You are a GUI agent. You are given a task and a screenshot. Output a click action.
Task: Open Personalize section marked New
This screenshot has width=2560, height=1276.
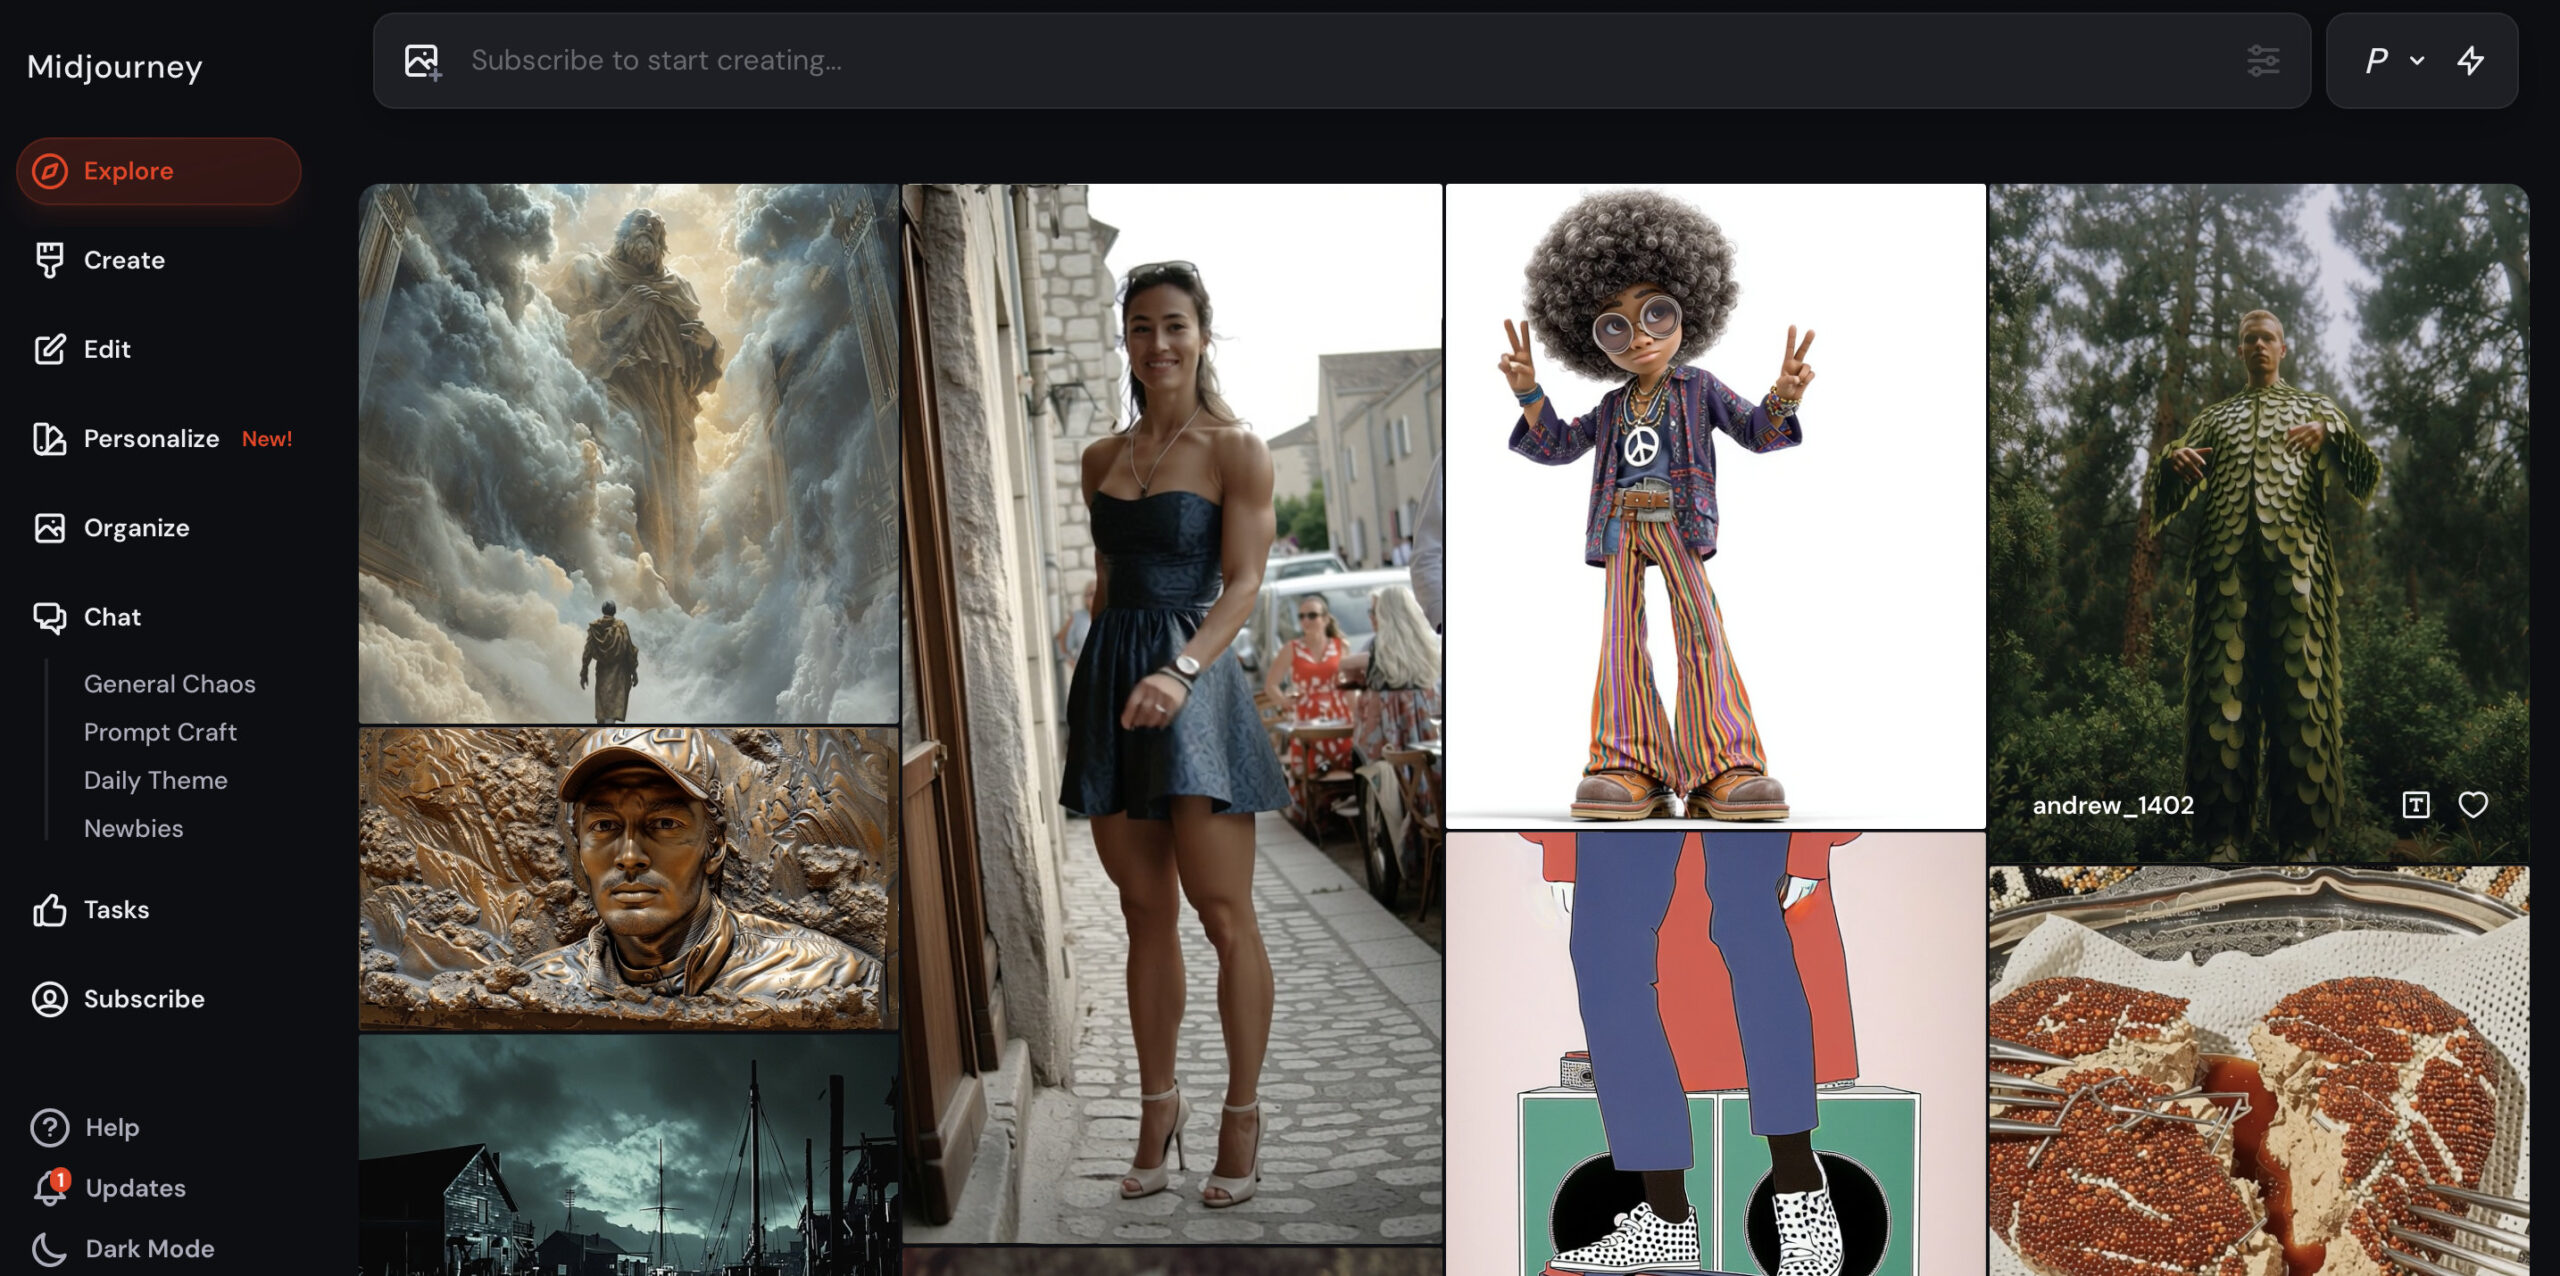(x=150, y=438)
